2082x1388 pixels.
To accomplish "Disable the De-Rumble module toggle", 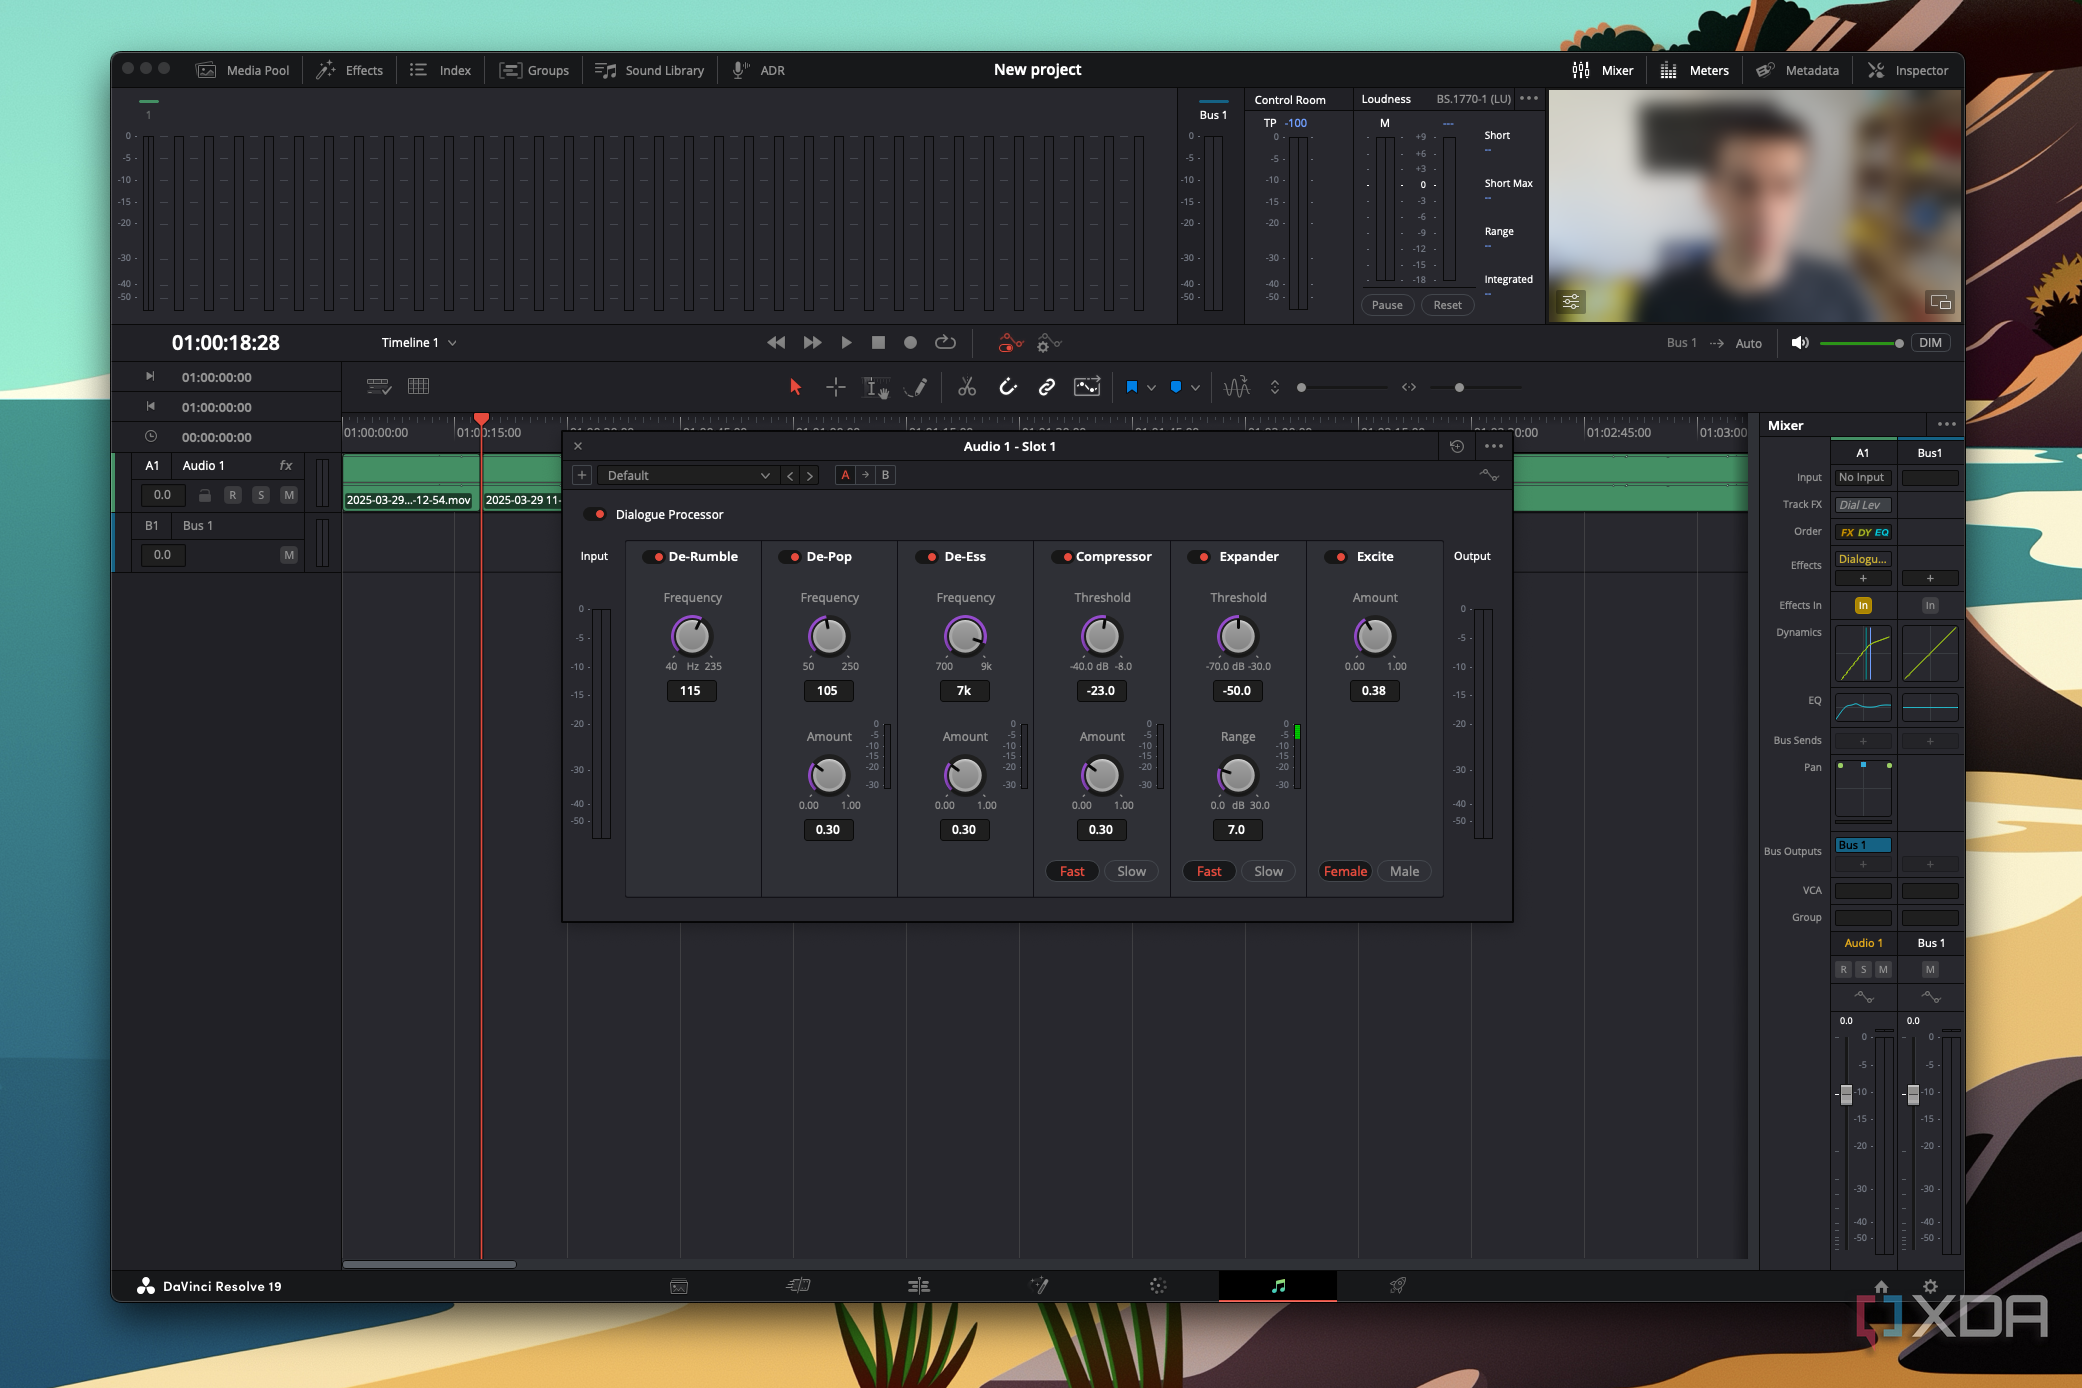I will click(655, 557).
